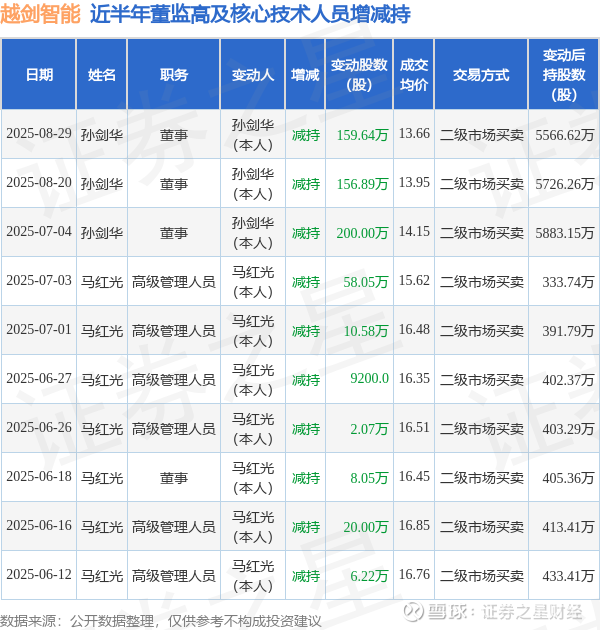Click the 交易方式 column header

pyautogui.click(x=481, y=75)
